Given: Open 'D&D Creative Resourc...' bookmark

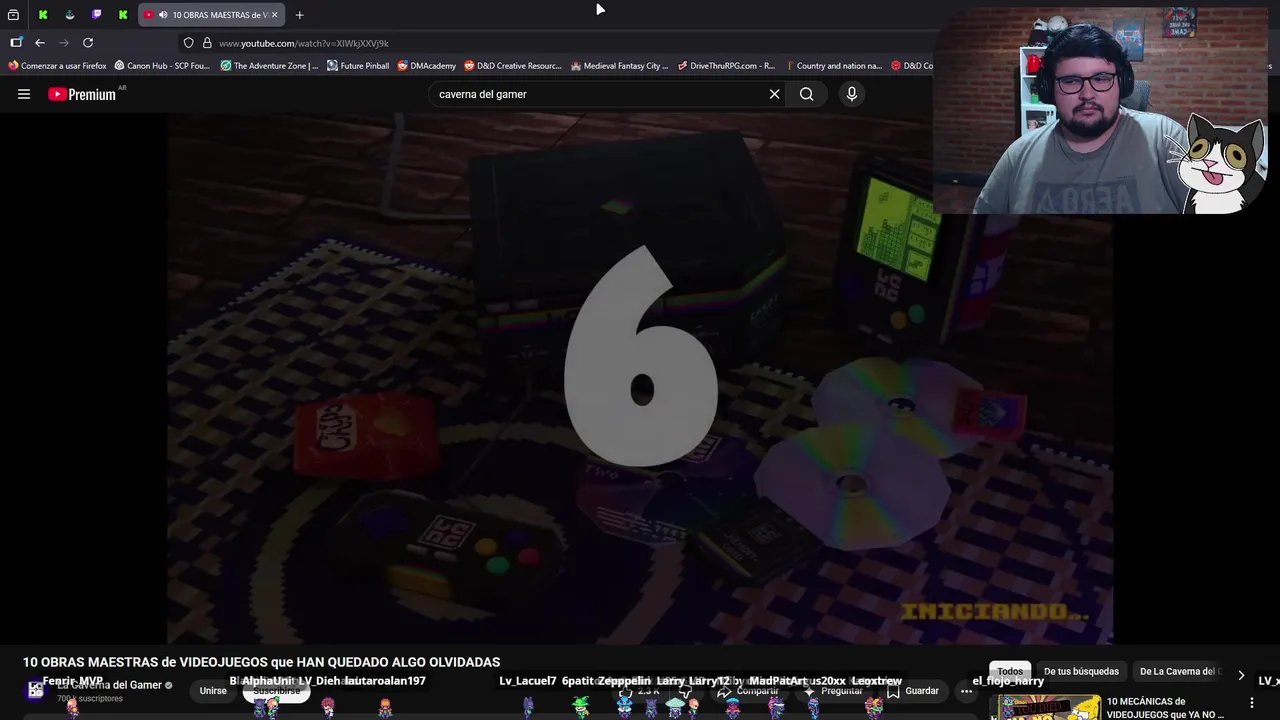Looking at the screenshot, I should tap(513, 66).
